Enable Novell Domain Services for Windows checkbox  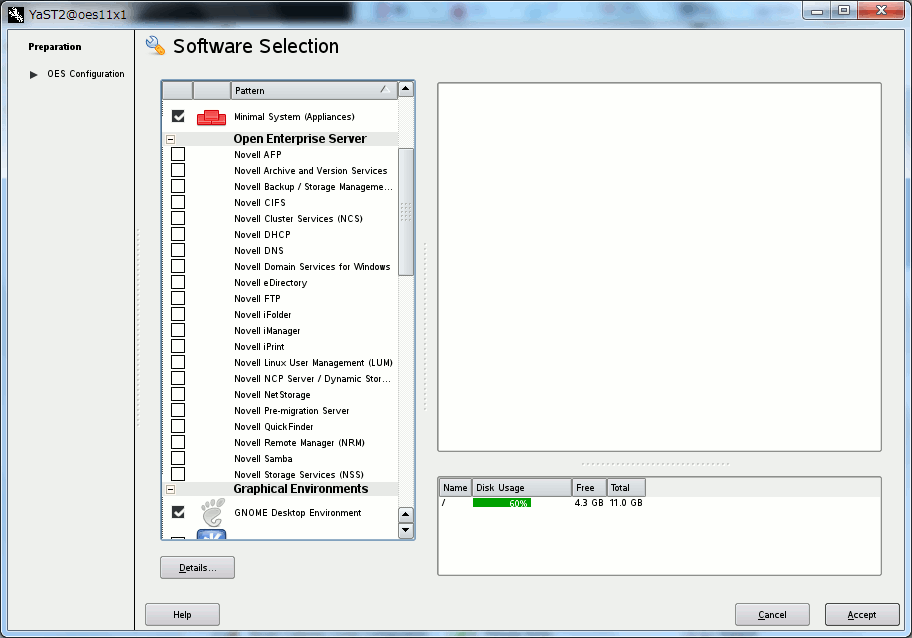[178, 266]
